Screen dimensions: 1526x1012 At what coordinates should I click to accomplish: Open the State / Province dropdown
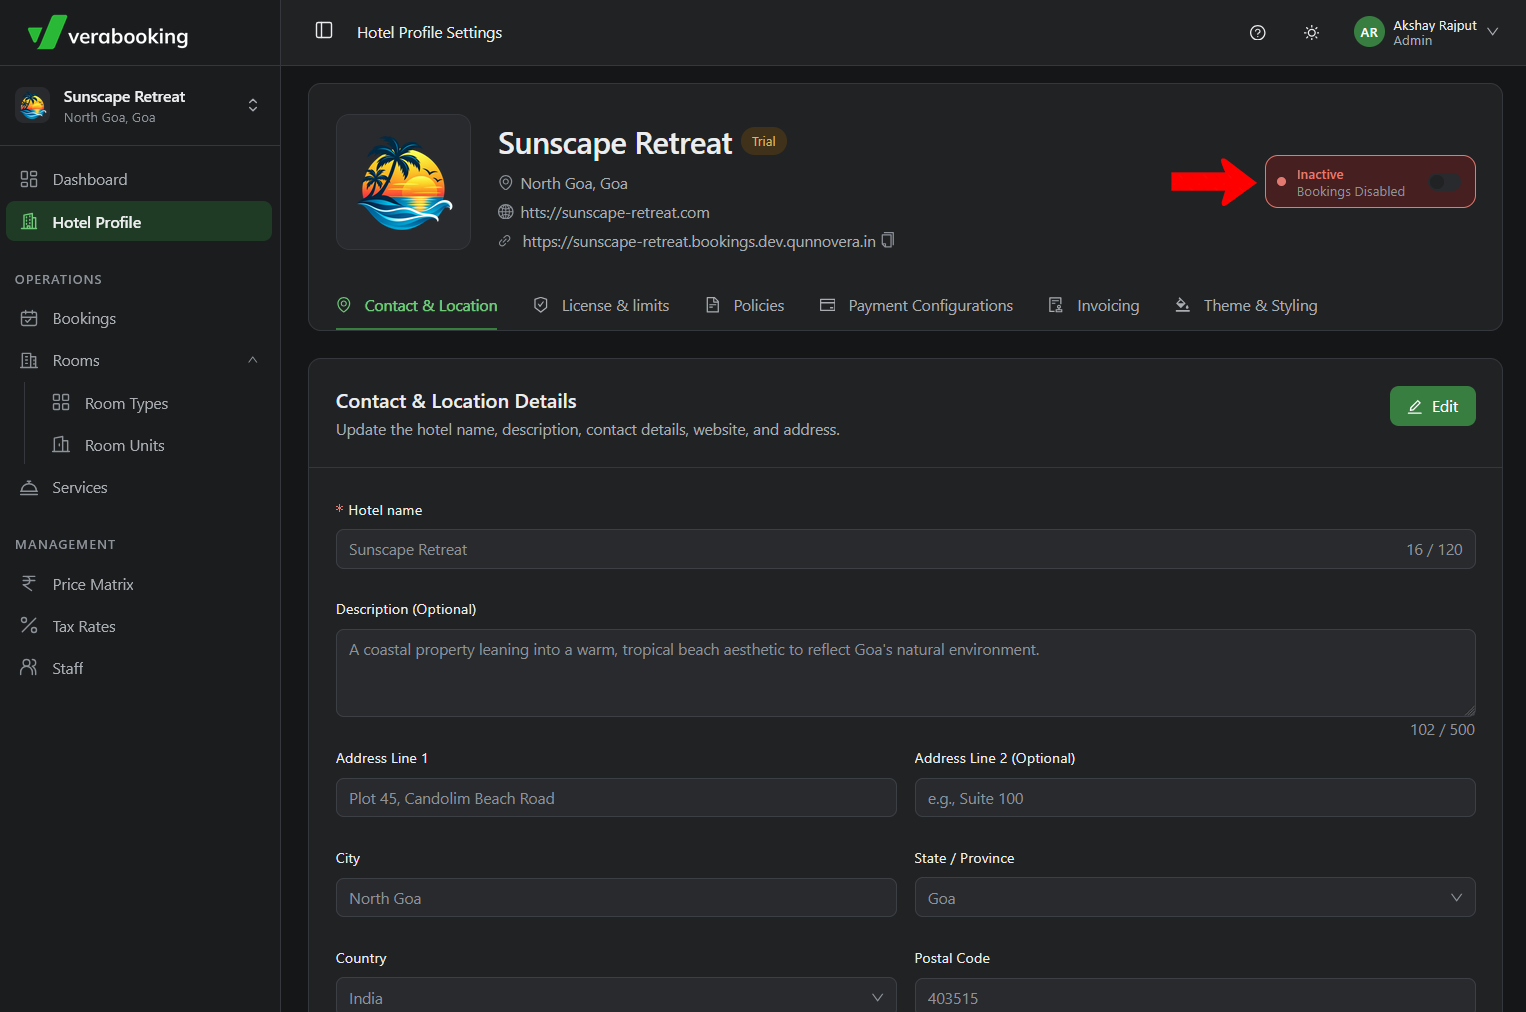pyautogui.click(x=1195, y=898)
